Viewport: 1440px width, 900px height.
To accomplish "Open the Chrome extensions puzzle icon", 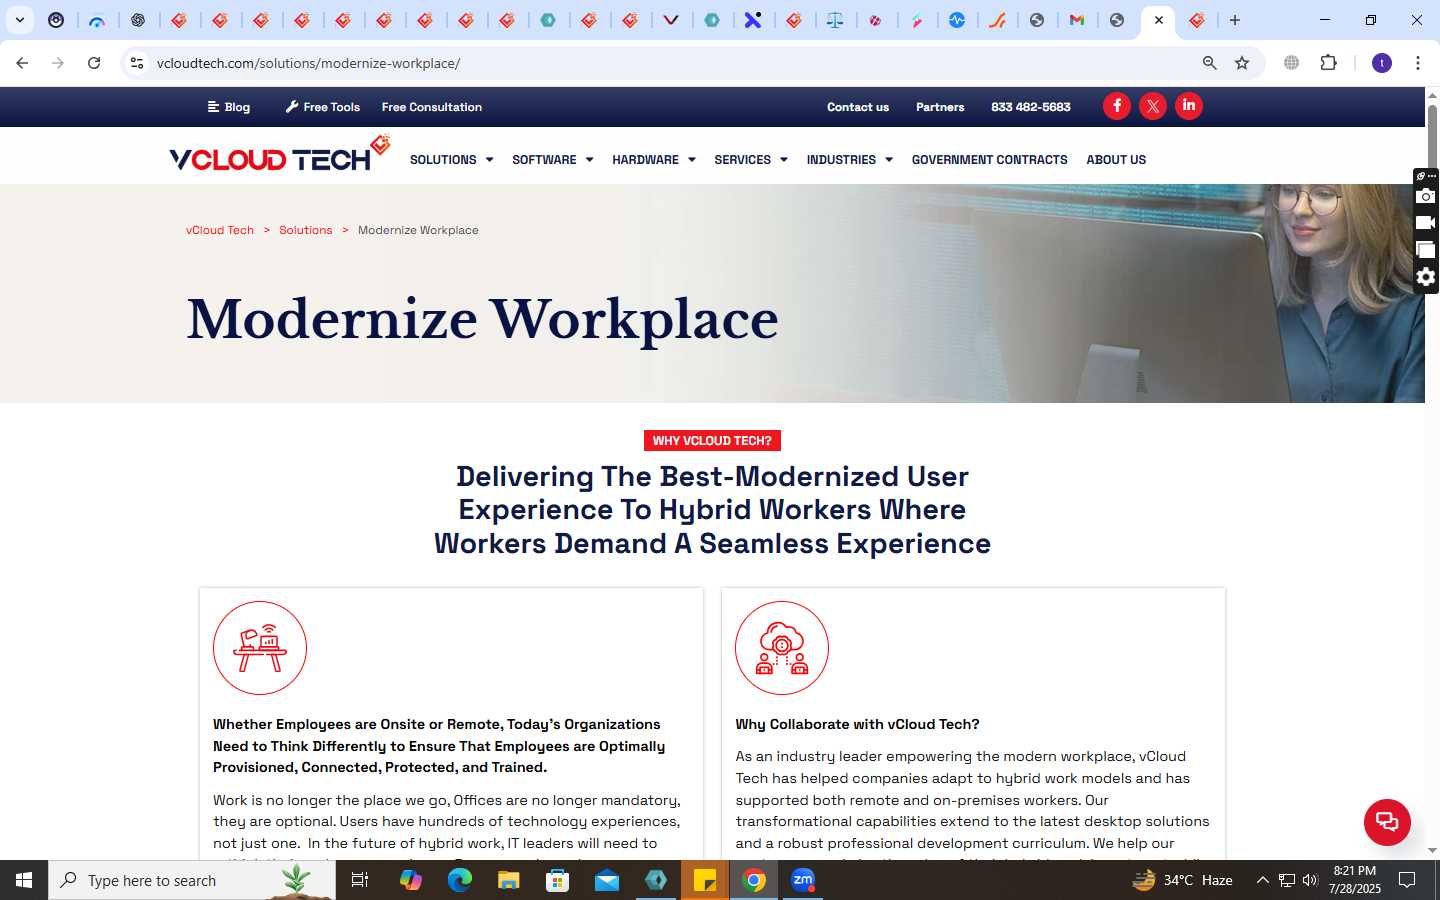I will pyautogui.click(x=1329, y=63).
